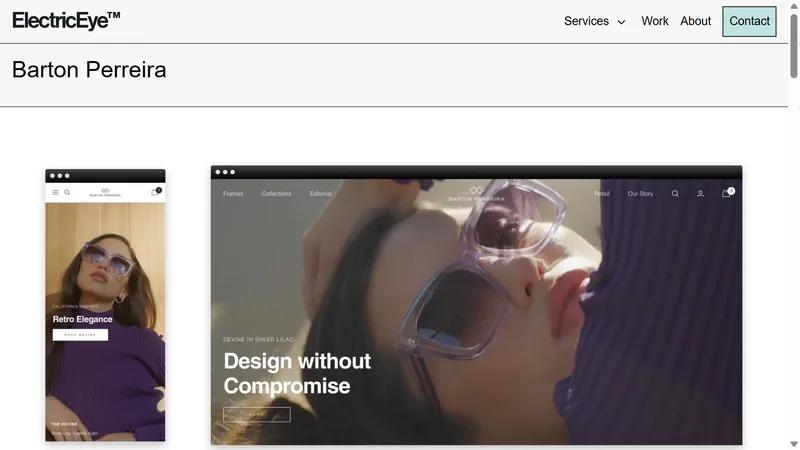Click cart icon in mobile mockup
The height and width of the screenshot is (450, 800).
155,192
